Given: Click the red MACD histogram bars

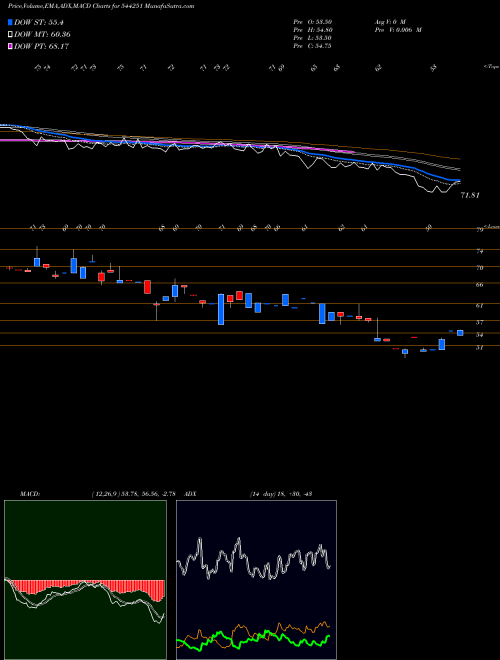Looking at the screenshot, I should coord(86,587).
